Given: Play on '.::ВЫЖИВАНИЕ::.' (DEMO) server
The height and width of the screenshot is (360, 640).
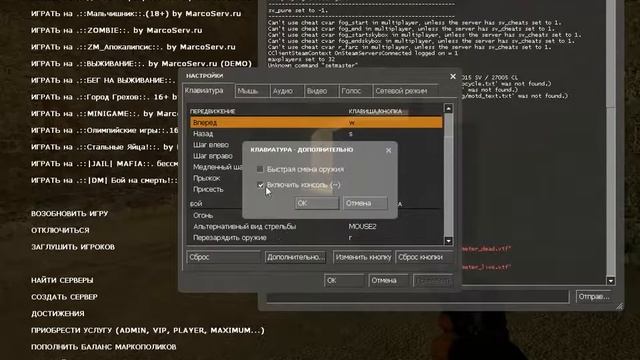Looking at the screenshot, I should click(x=141, y=64).
